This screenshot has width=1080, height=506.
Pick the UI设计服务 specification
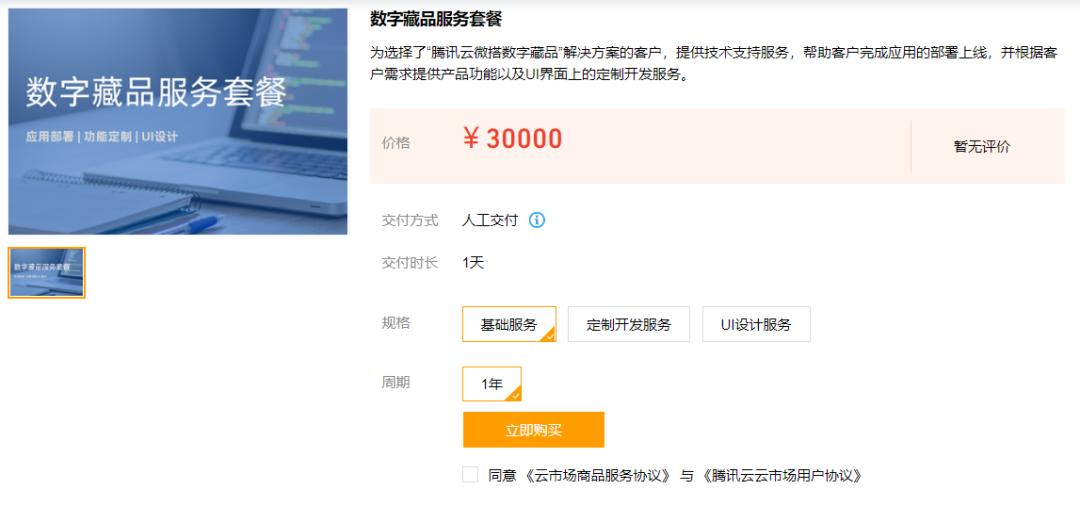click(756, 324)
